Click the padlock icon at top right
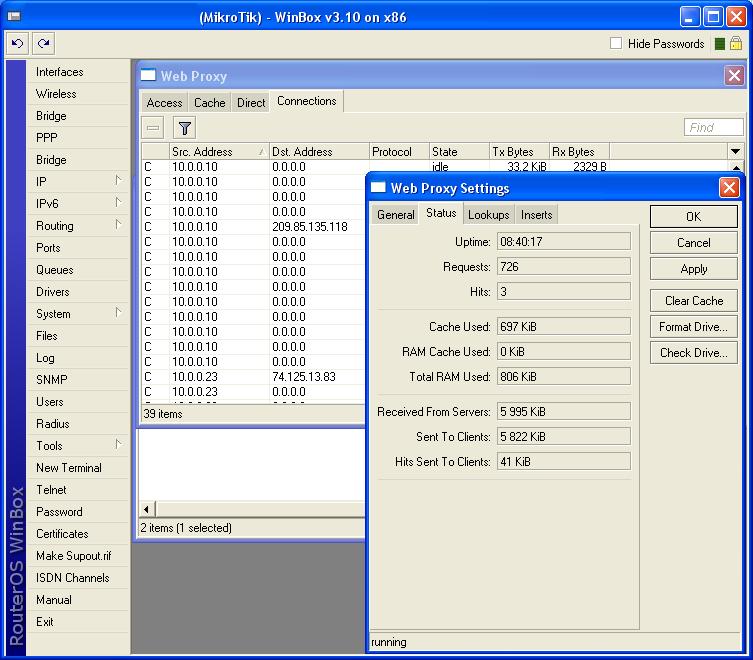The width and height of the screenshot is (753, 660). pyautogui.click(x=736, y=43)
